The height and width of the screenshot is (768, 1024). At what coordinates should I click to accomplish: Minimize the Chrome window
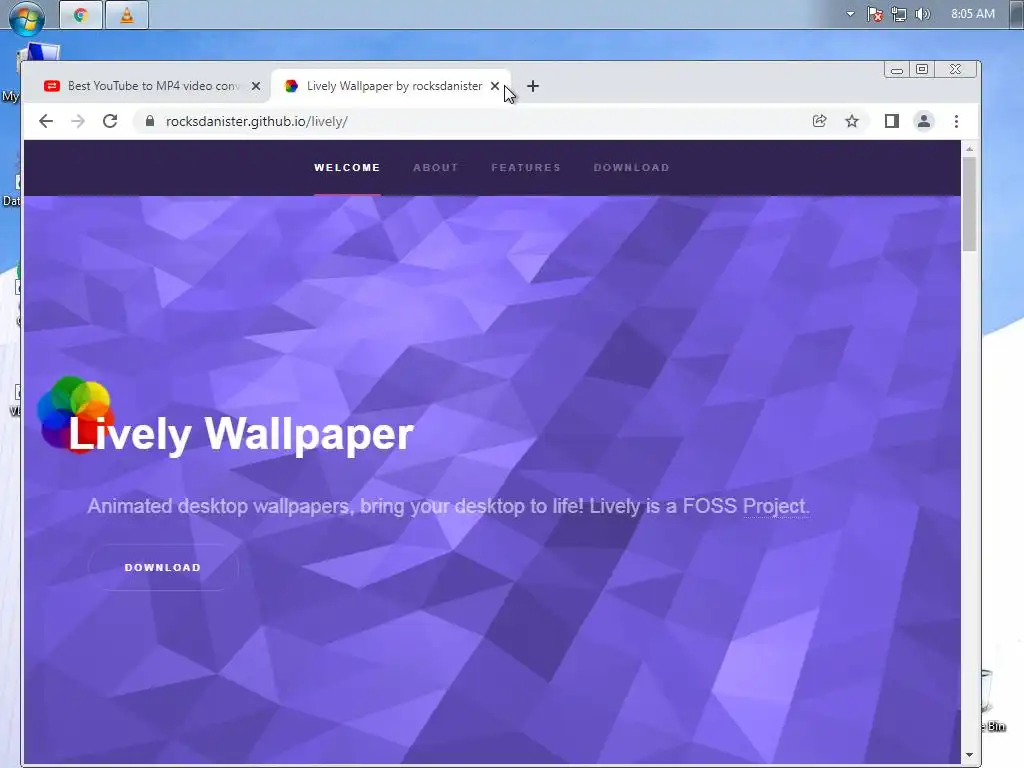(897, 70)
